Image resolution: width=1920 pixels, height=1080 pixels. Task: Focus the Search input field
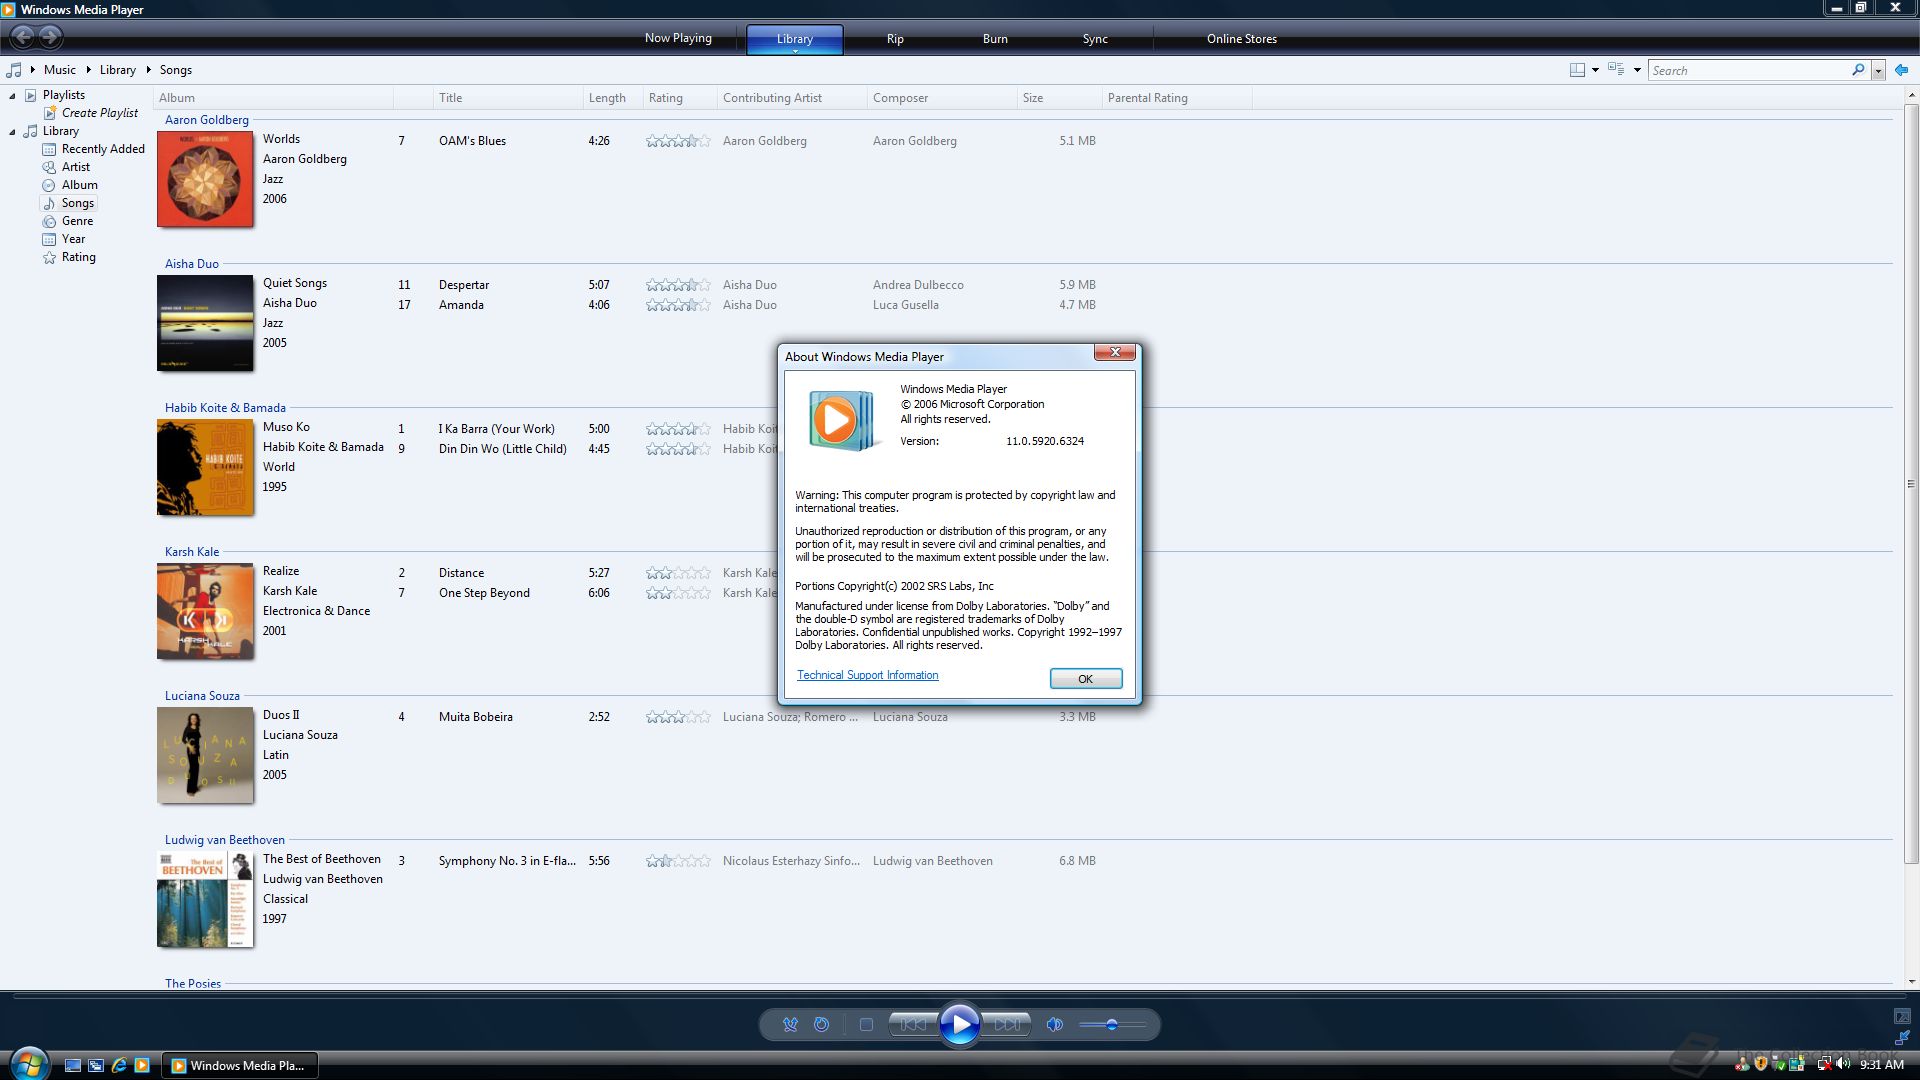click(1749, 70)
